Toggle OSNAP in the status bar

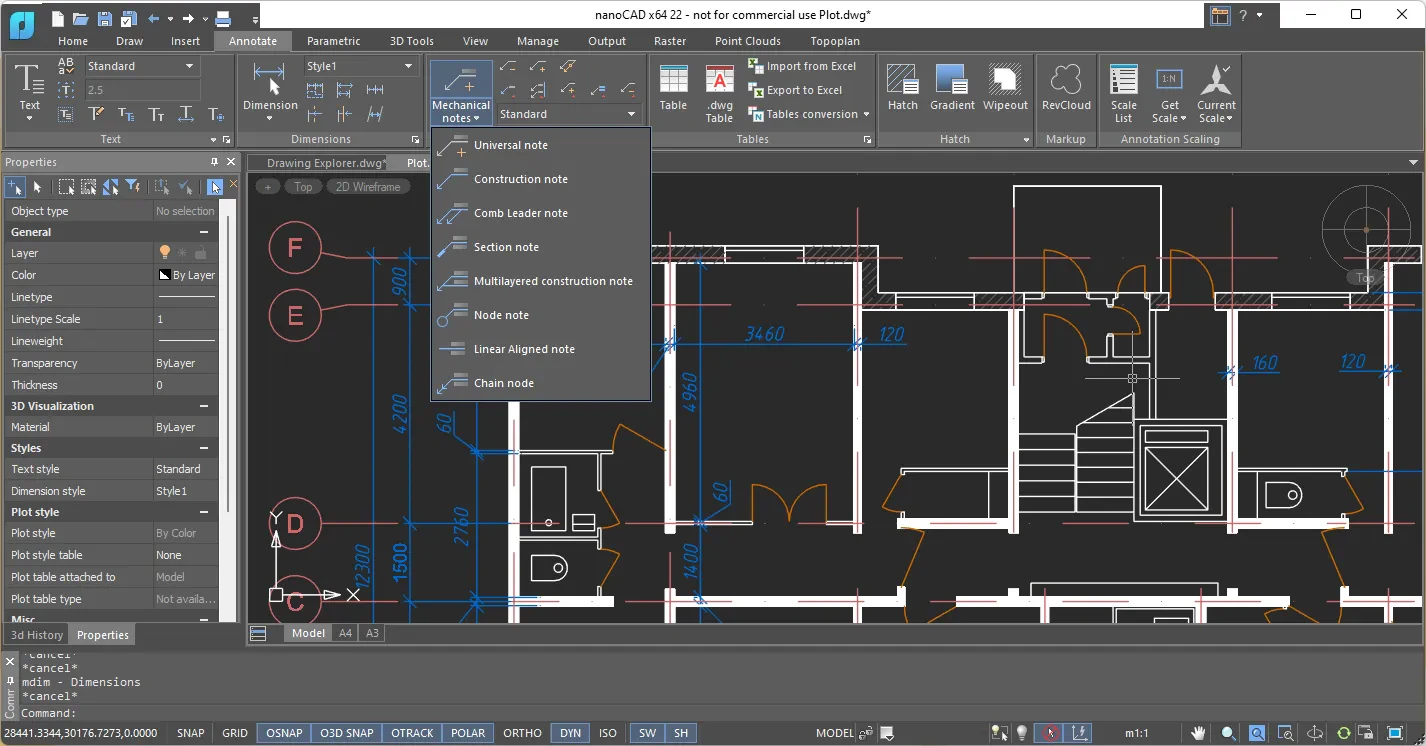[x=283, y=732]
